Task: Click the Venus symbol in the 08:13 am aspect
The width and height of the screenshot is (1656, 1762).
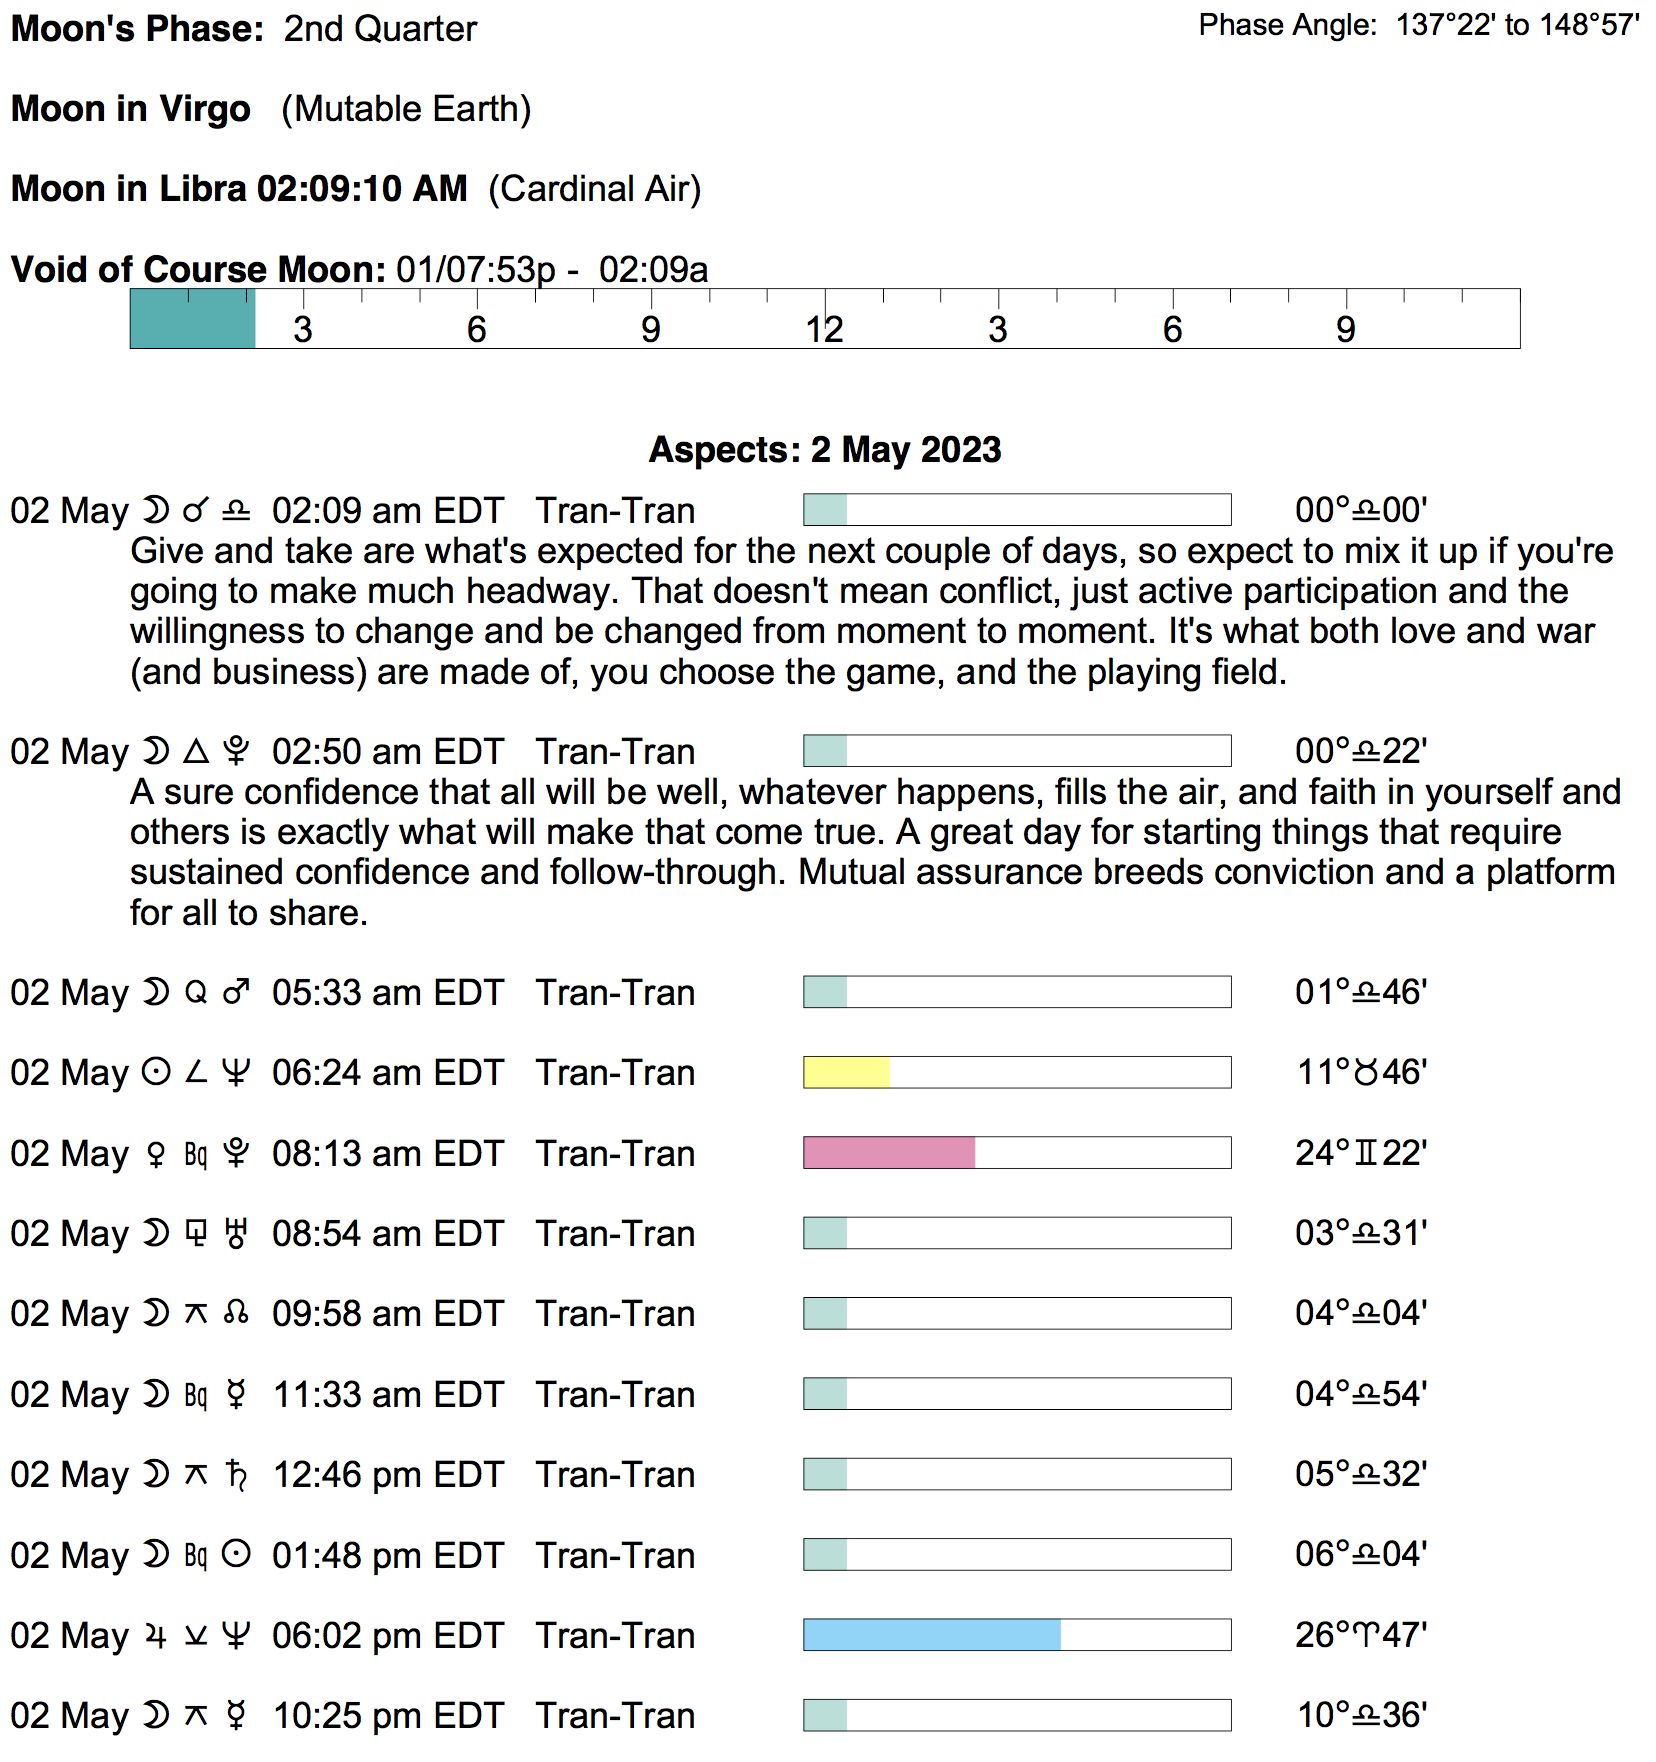Action: coord(156,1154)
